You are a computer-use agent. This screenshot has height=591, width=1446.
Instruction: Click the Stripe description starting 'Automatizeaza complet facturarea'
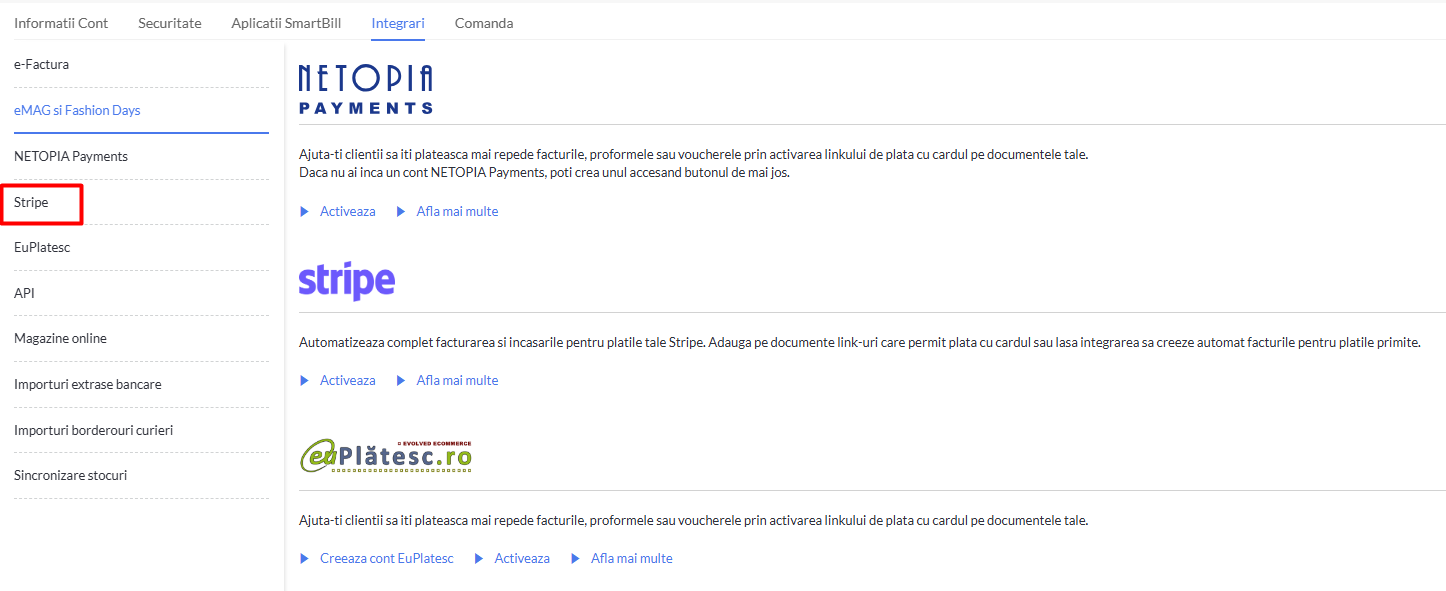coord(860,343)
